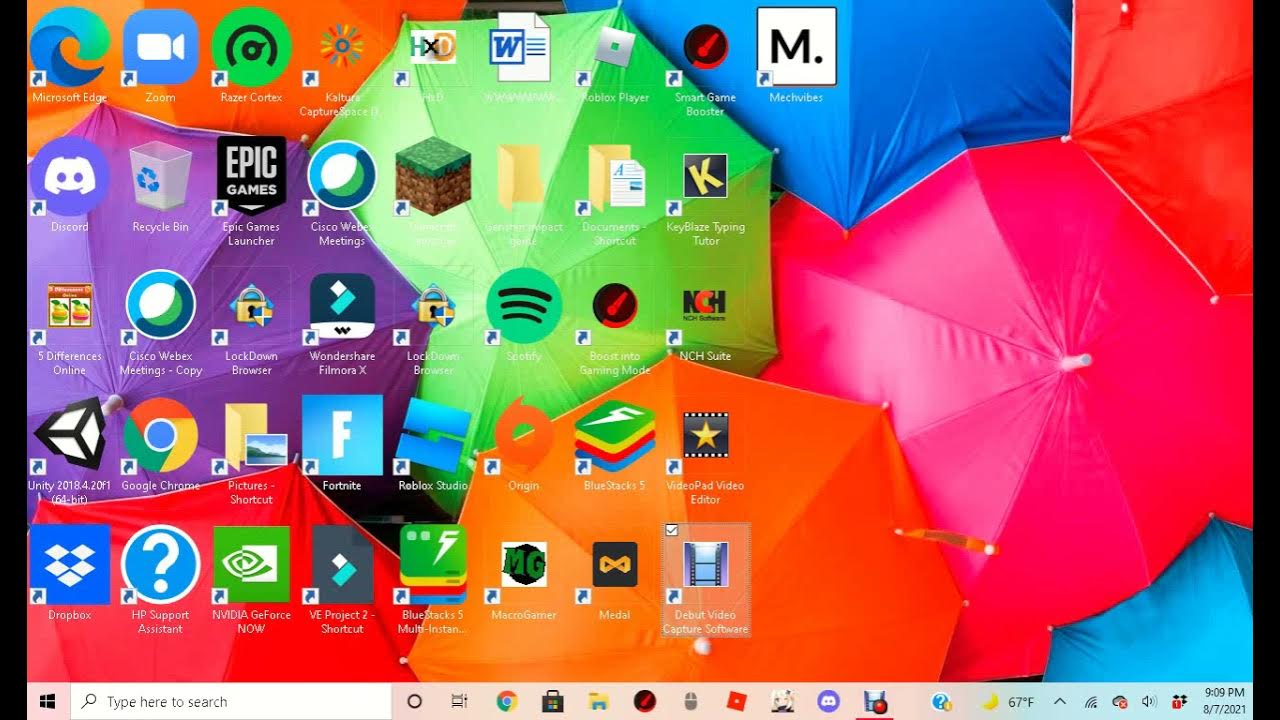Click the Debut Video Capture taskbar button
Viewport: 1280px width, 720px height.
[x=875, y=701]
